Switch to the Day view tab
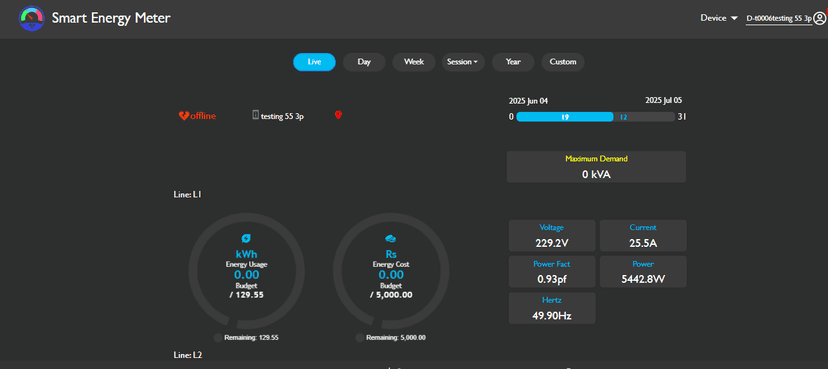The image size is (828, 369). (x=364, y=62)
